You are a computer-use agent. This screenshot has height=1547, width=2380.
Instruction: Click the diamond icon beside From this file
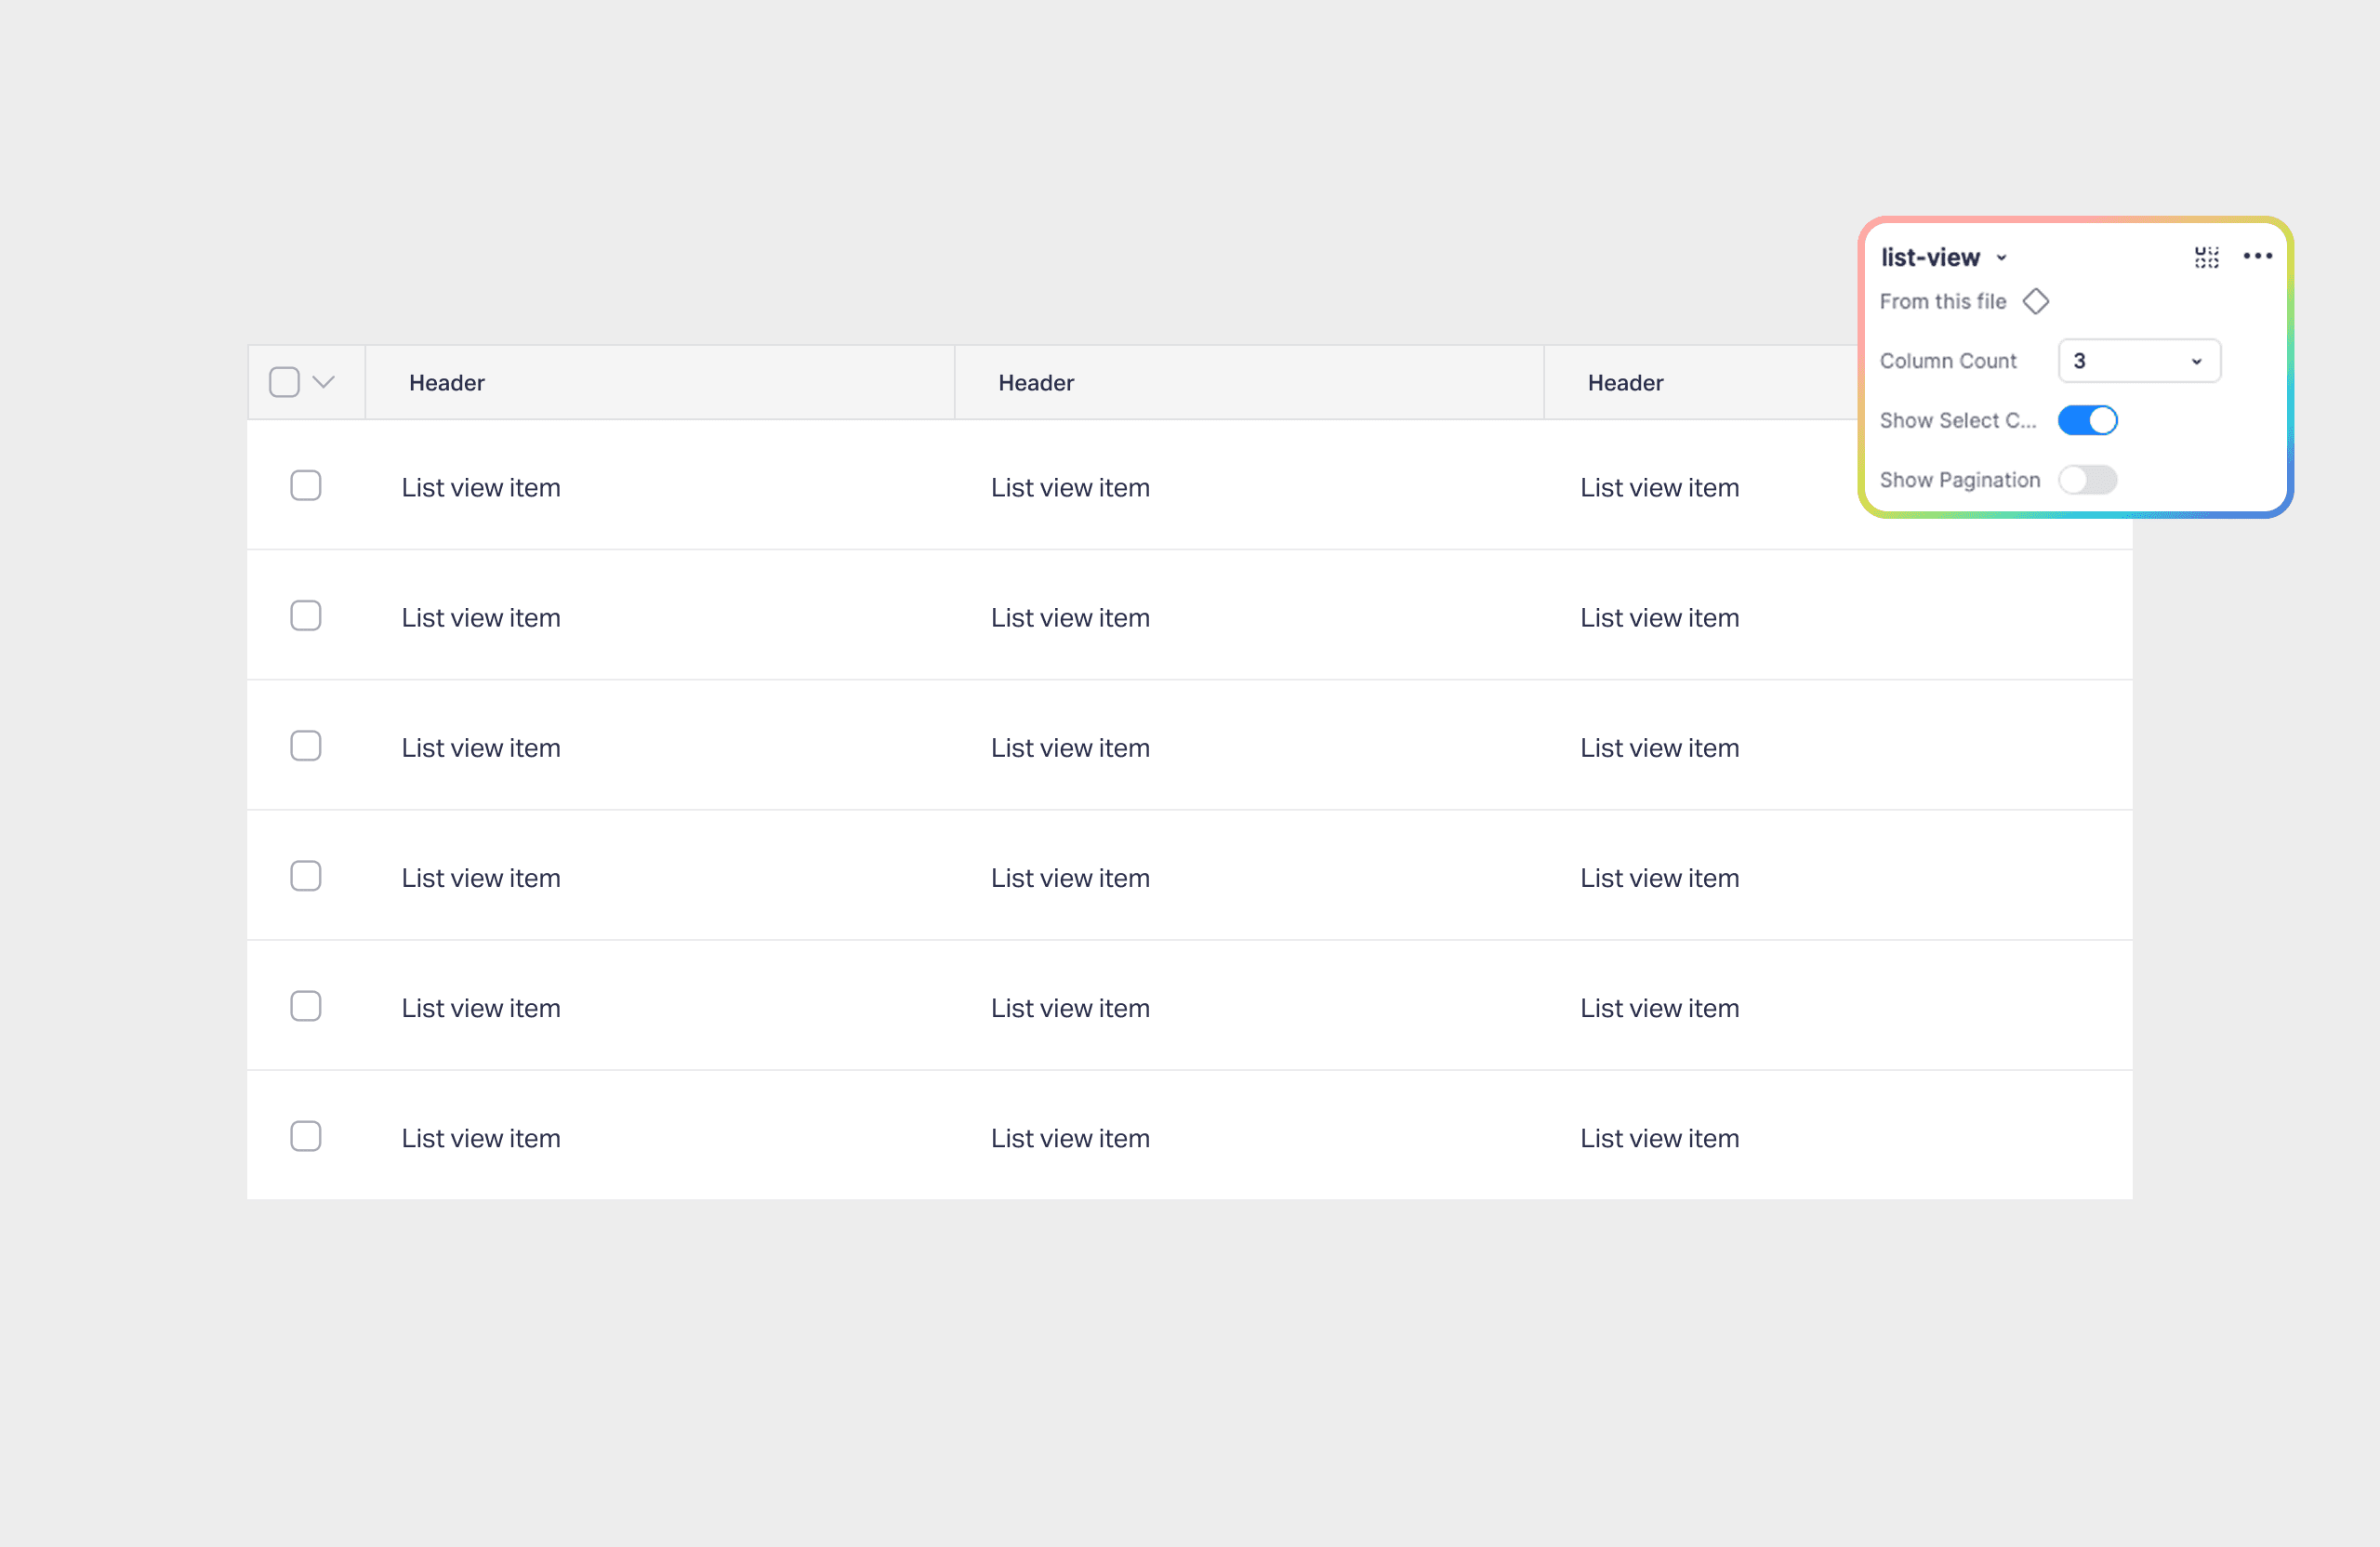point(2035,301)
